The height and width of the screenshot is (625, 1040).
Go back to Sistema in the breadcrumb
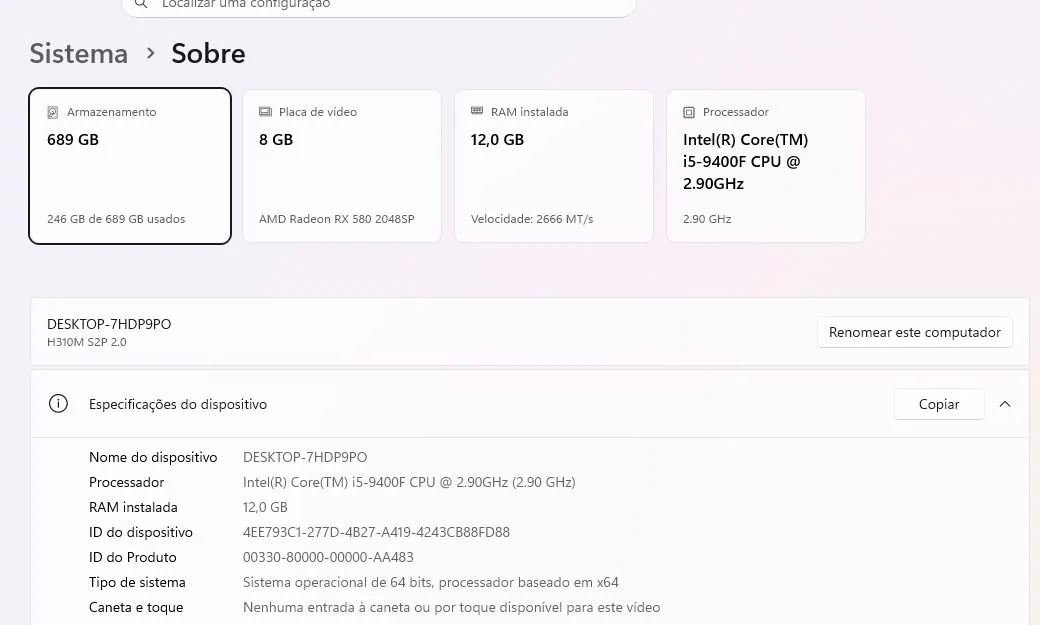(79, 53)
